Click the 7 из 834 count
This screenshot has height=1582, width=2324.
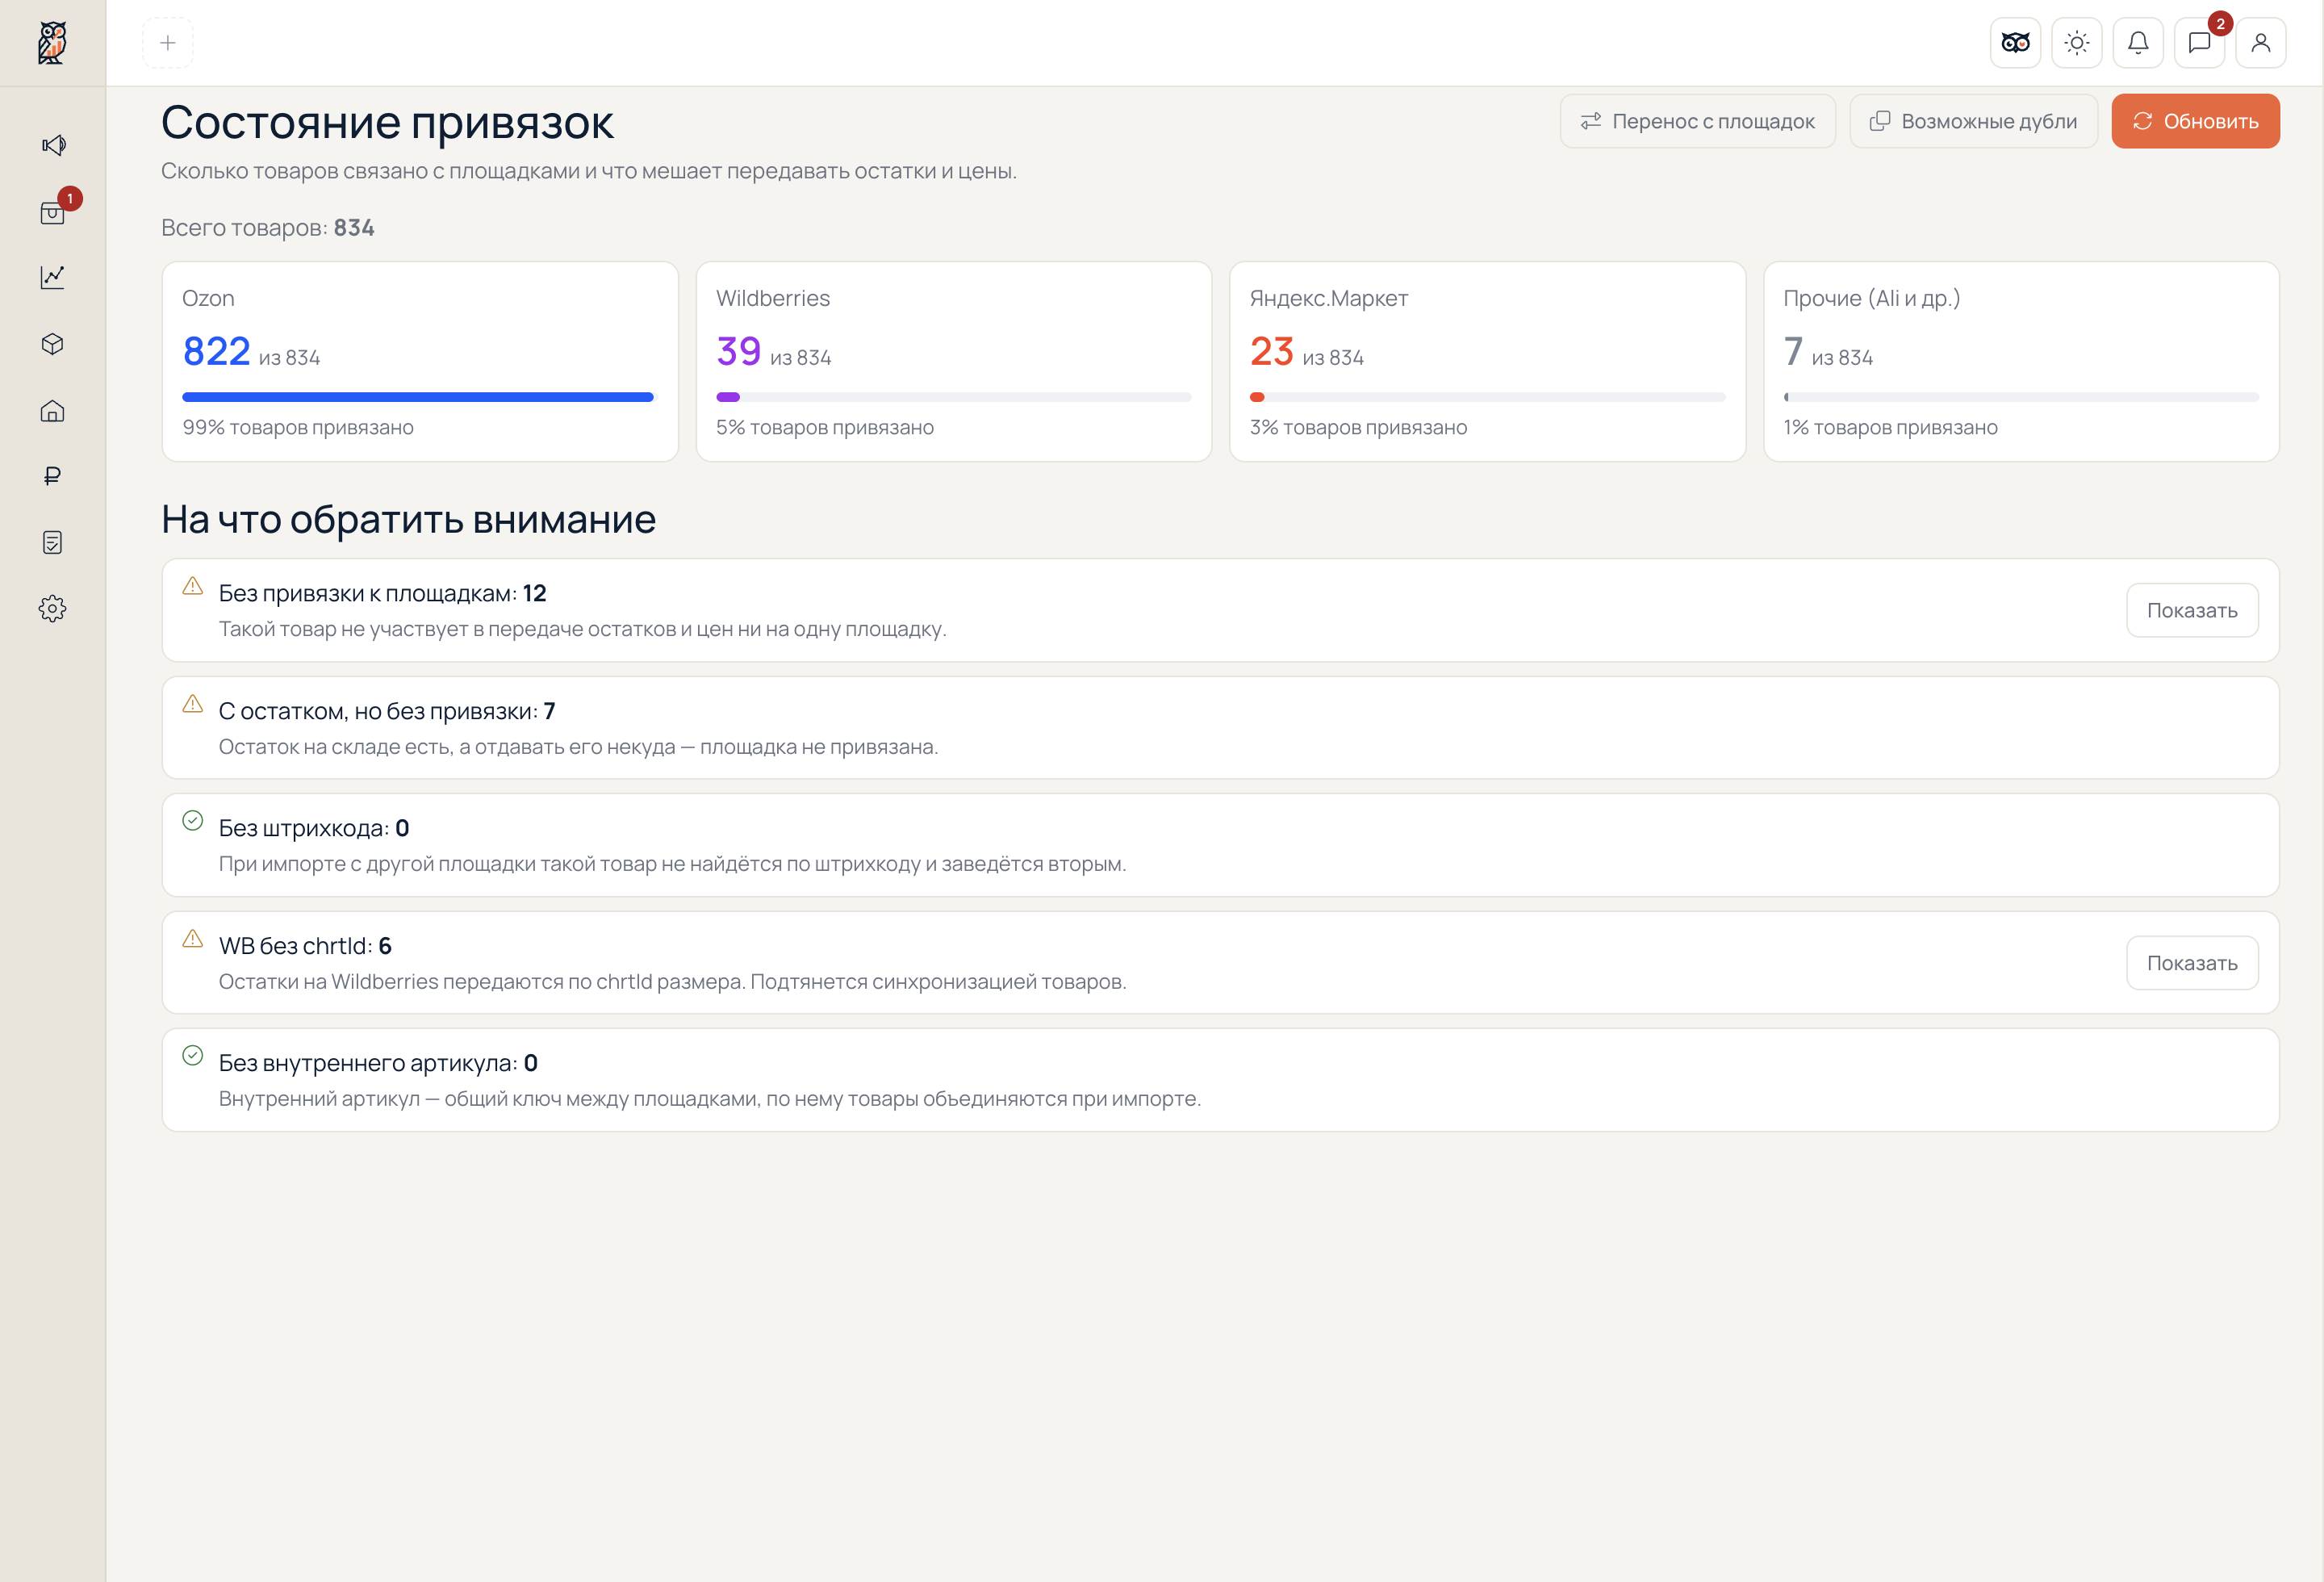click(x=1828, y=352)
